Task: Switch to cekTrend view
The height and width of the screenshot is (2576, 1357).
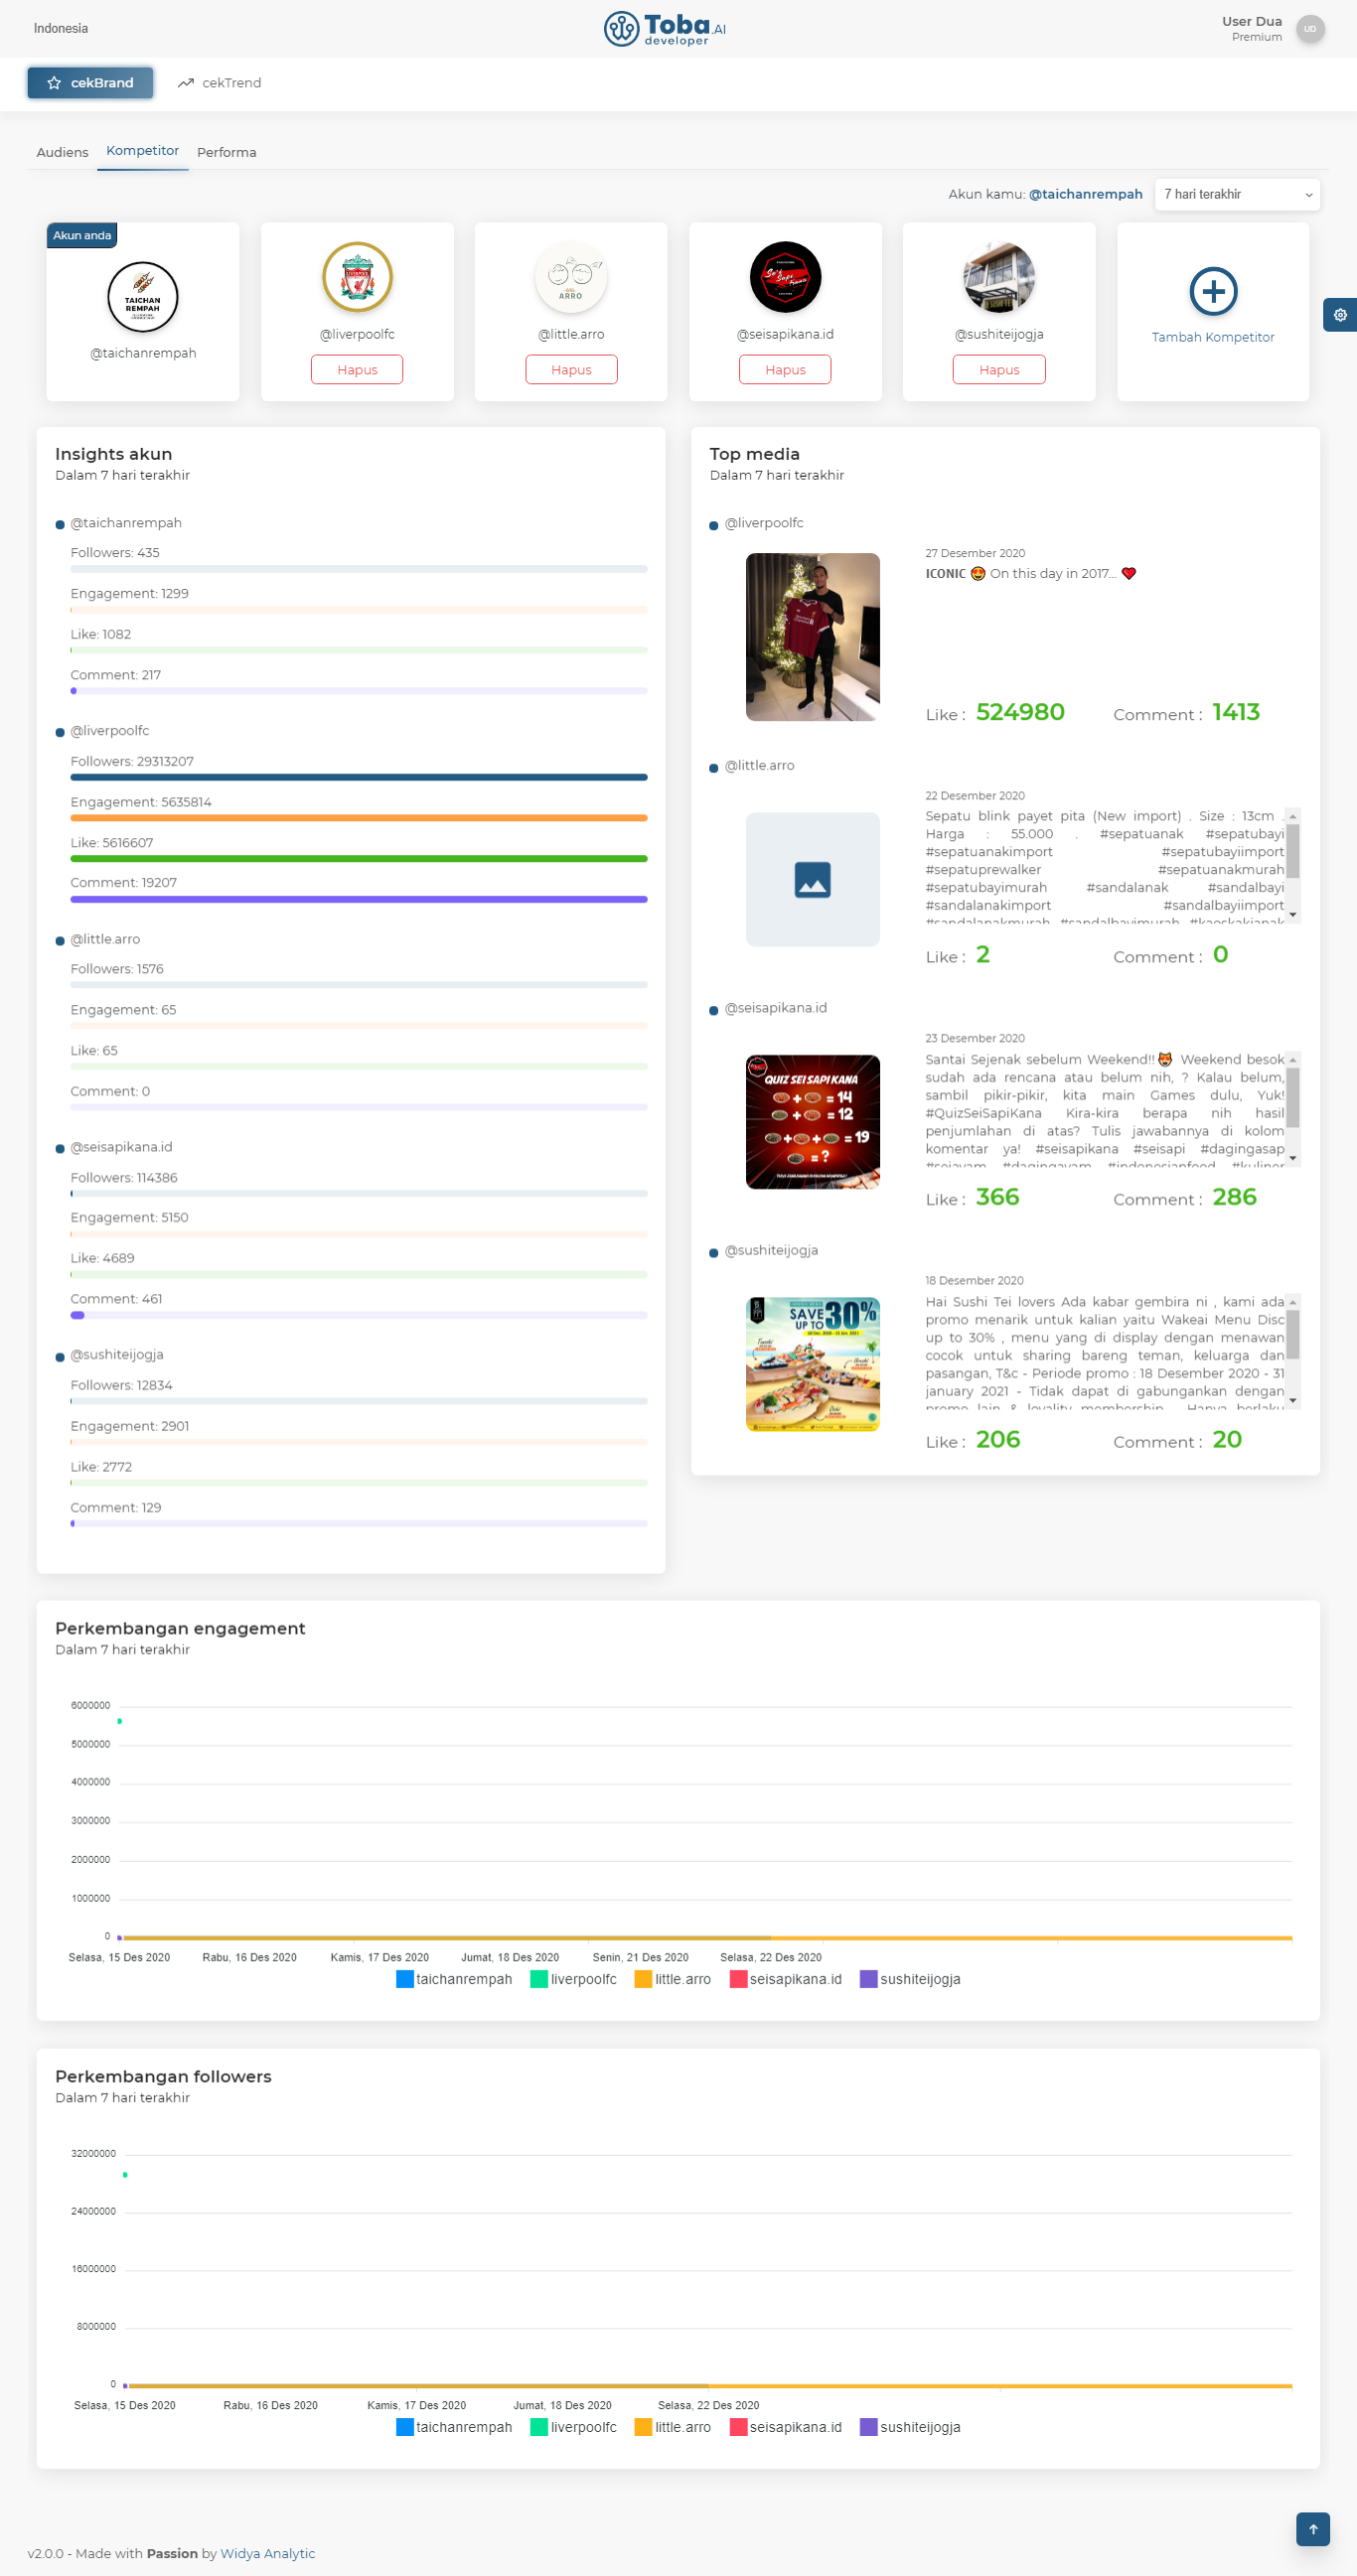Action: coord(219,83)
